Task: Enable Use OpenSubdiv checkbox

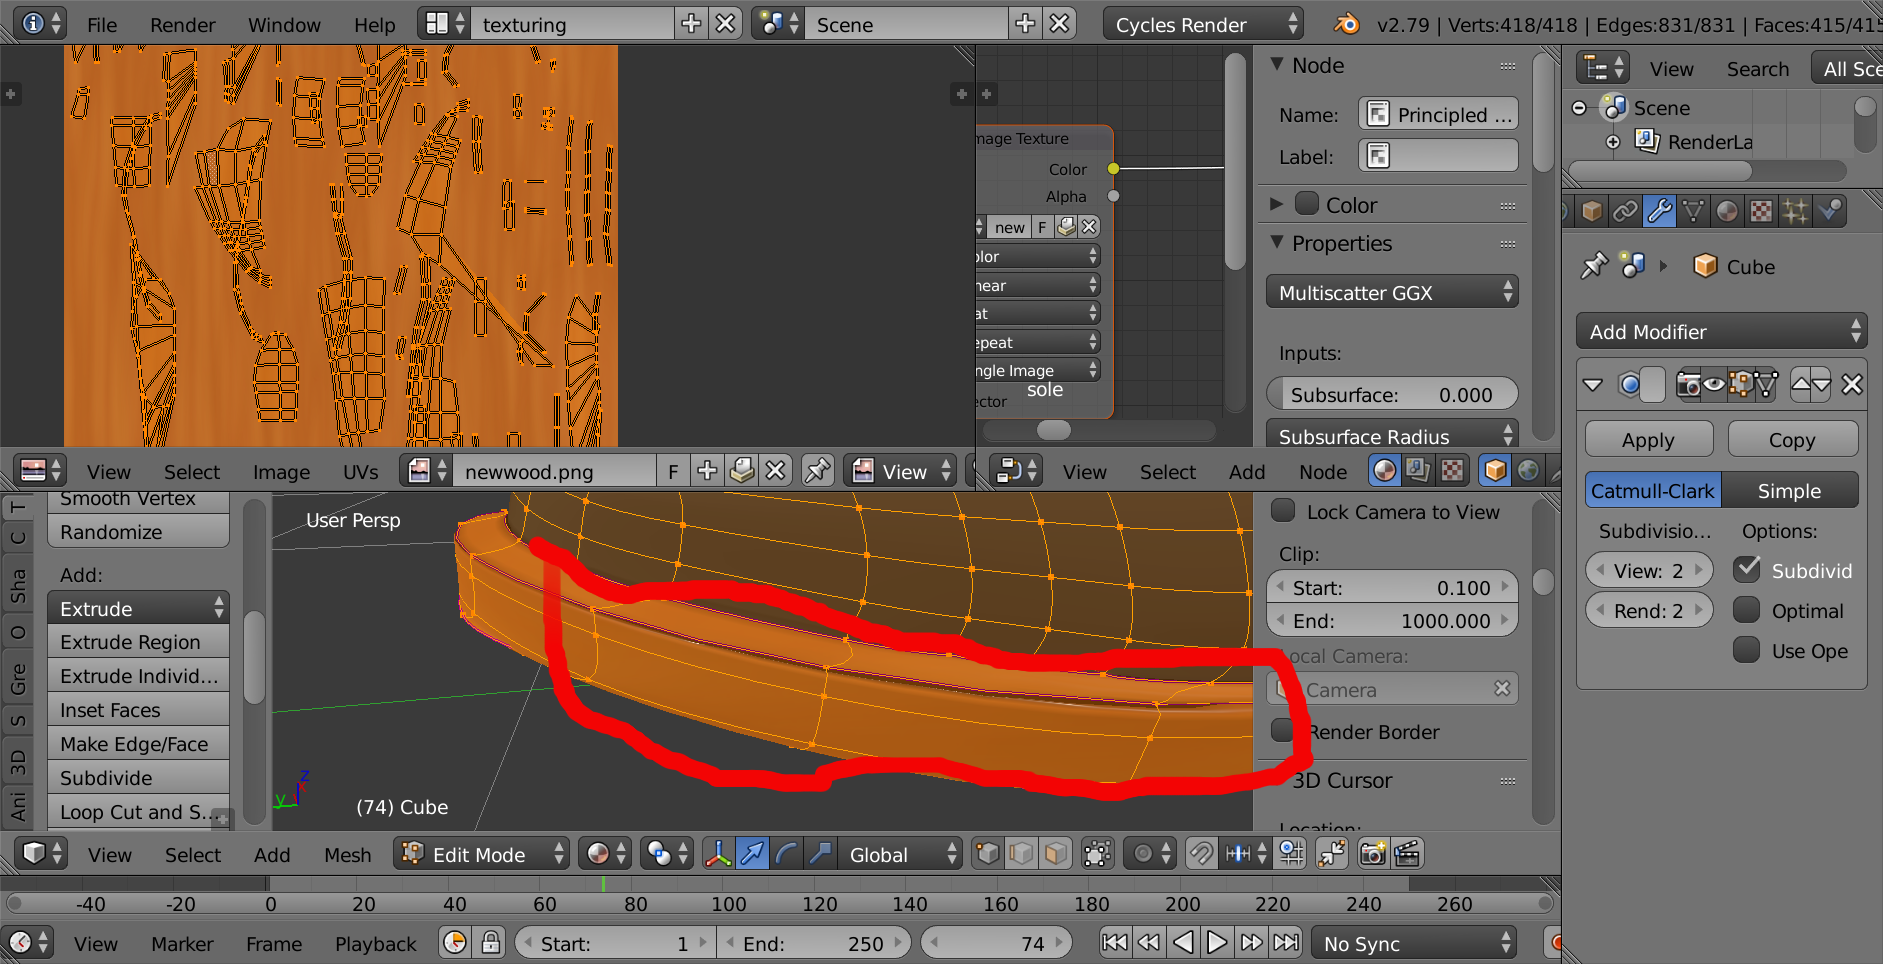Action: (x=1747, y=650)
